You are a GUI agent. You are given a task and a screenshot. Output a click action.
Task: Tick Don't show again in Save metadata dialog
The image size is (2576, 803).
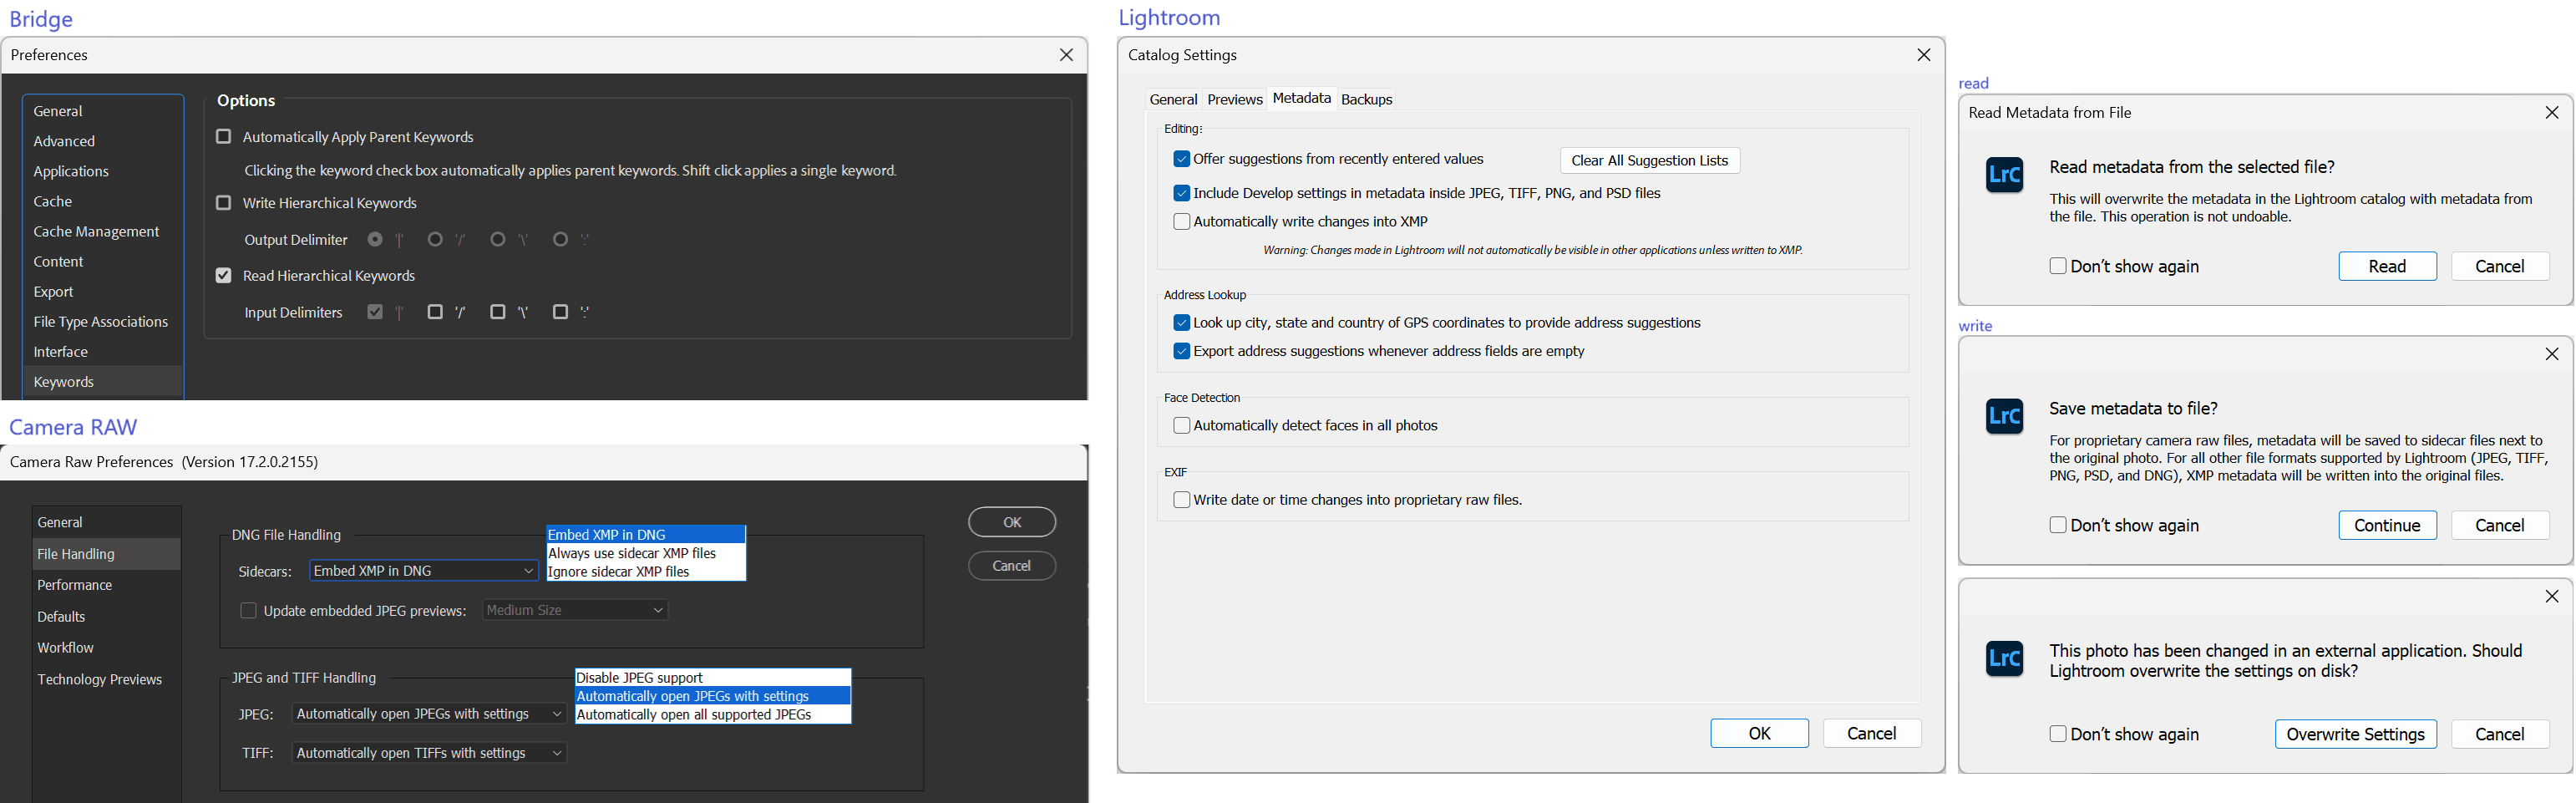coord(2058,525)
